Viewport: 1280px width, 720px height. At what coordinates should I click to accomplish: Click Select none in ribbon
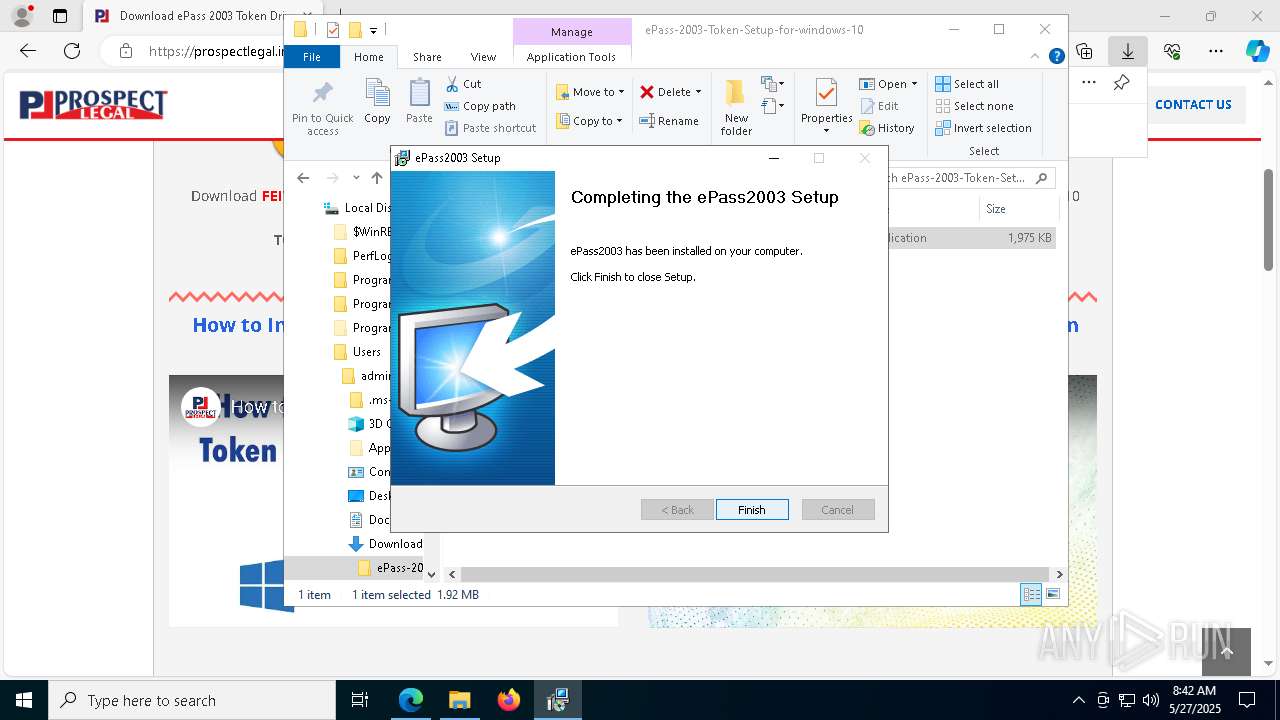tap(974, 106)
